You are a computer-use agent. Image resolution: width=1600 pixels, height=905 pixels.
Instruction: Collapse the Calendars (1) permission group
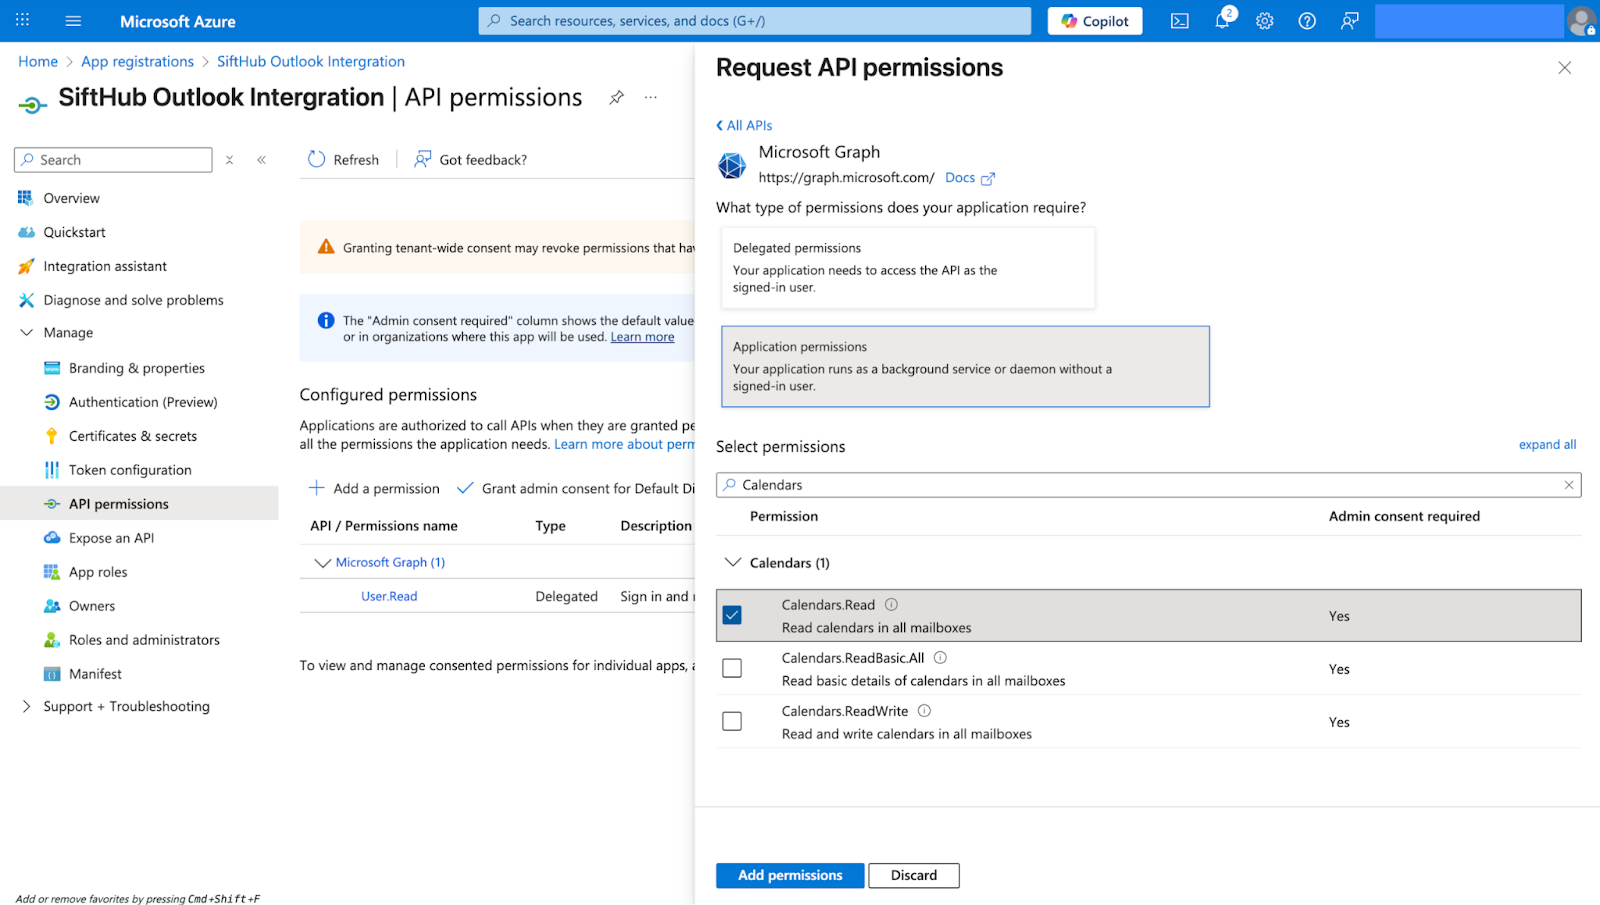[x=733, y=562]
